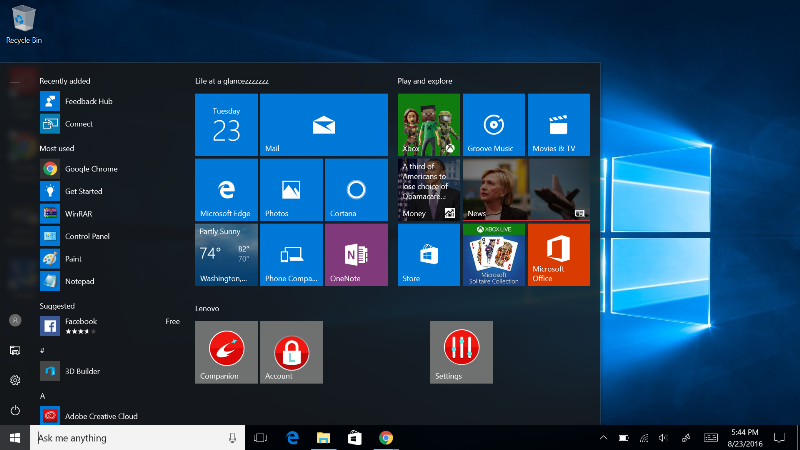Click the Life at a glance group title
This screenshot has width=800, height=450.
pos(232,81)
